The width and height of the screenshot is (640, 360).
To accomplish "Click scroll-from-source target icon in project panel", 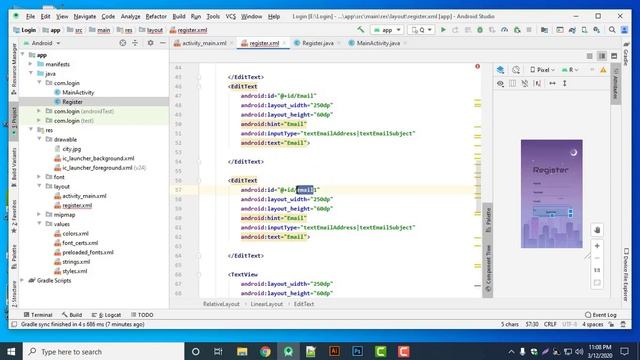I will point(122,43).
